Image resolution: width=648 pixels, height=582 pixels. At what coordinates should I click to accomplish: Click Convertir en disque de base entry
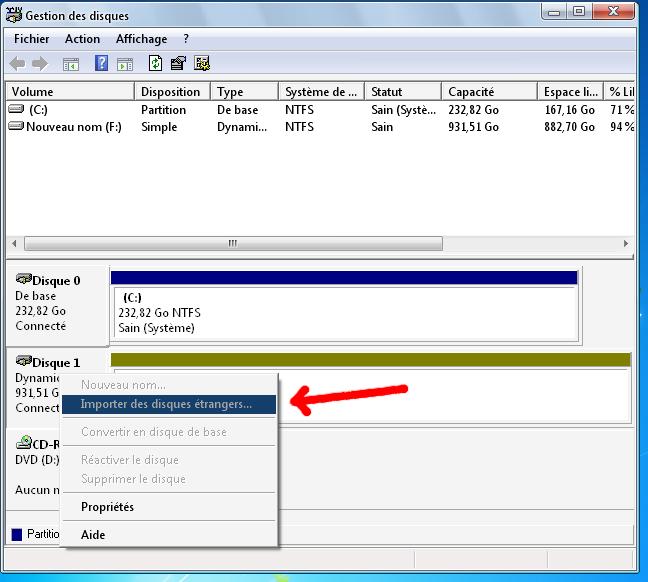click(x=169, y=432)
